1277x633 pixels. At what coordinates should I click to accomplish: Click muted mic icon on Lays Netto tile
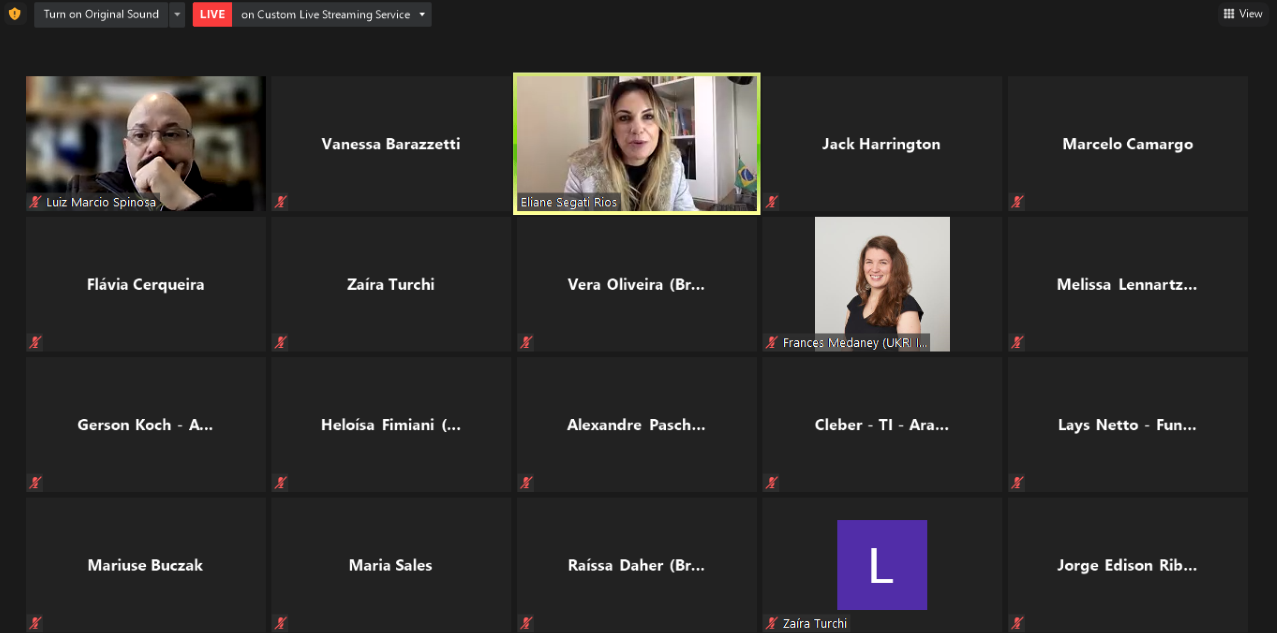(x=1017, y=483)
